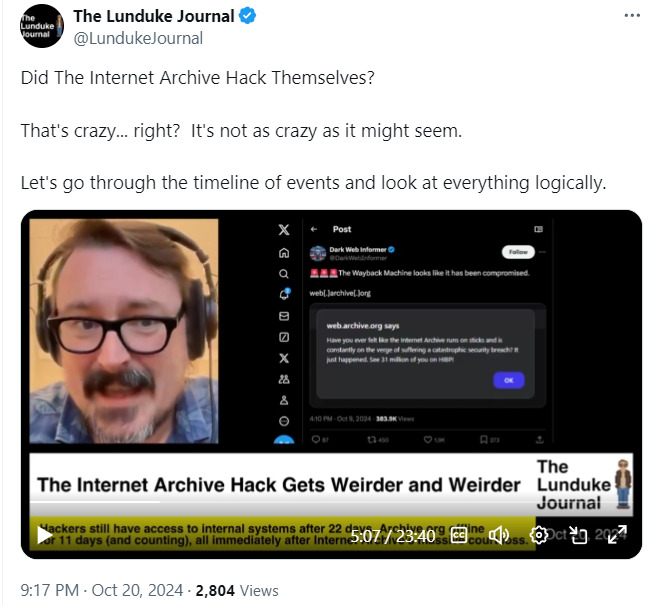Image resolution: width=655 pixels, height=605 pixels.
Task: Click the 9:17 PM Oct 20, 2024 timestamp
Action: [x=102, y=590]
